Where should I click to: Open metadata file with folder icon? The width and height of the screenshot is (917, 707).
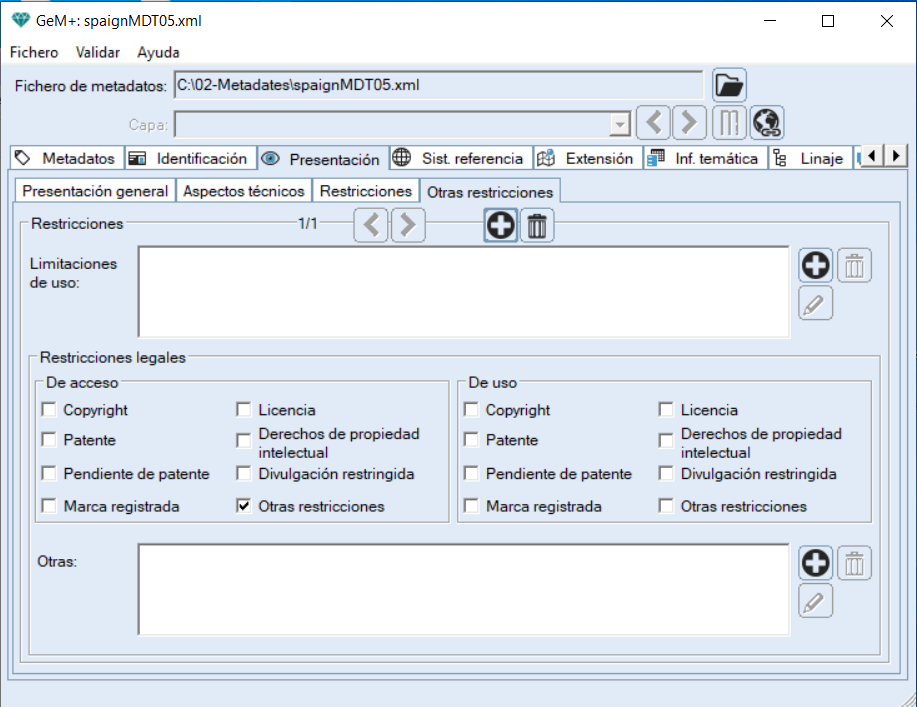coord(730,86)
